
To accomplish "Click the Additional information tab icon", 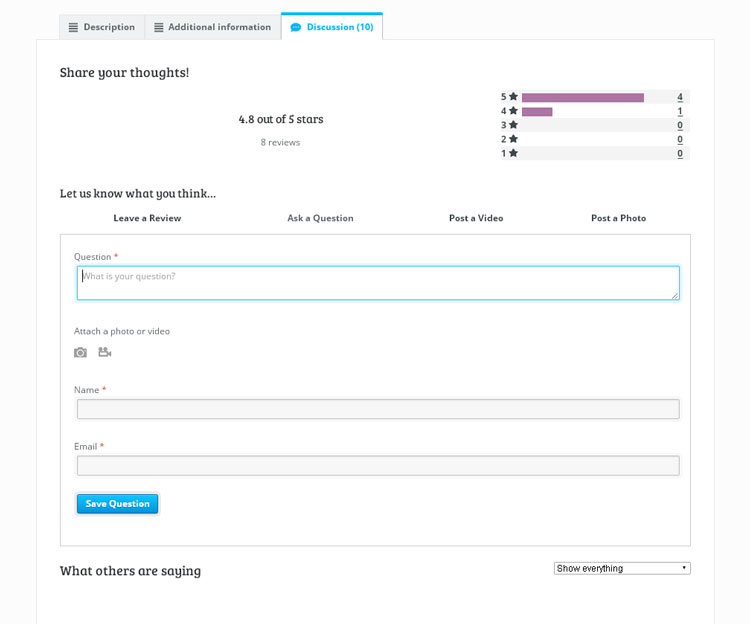I will click(158, 27).
